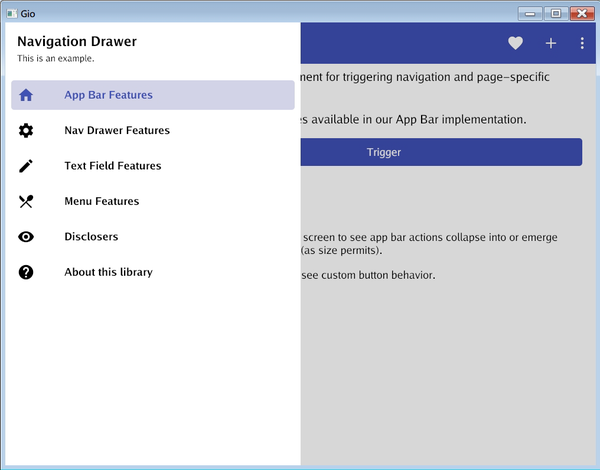The image size is (600, 470).
Task: Open the three-dot overflow menu
Action: point(582,43)
